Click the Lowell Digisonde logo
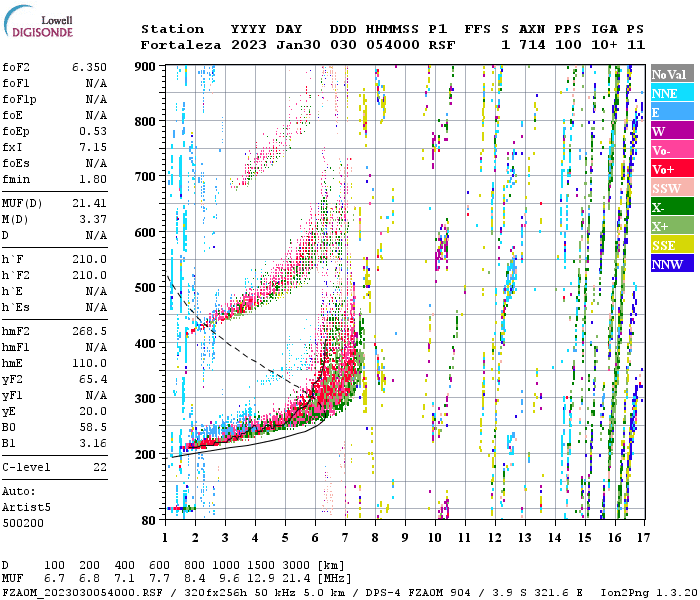 [38, 22]
